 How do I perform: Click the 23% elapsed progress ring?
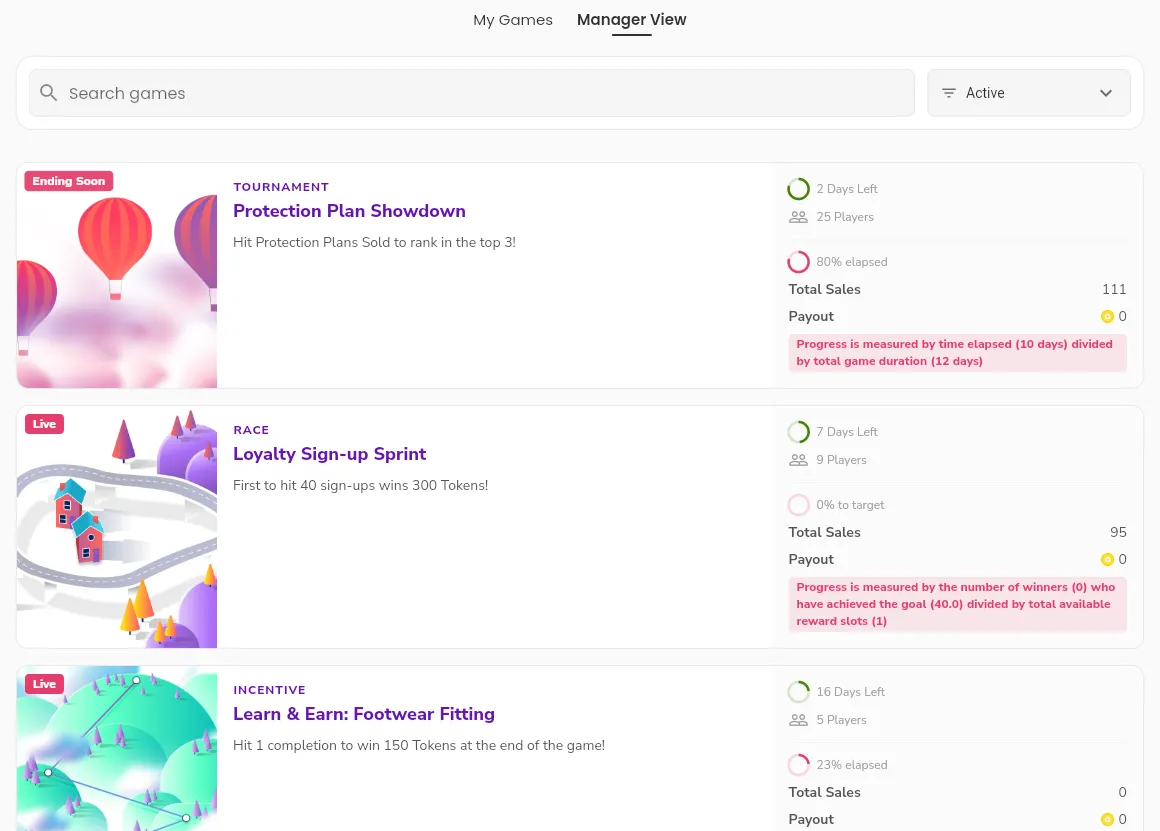(798, 764)
